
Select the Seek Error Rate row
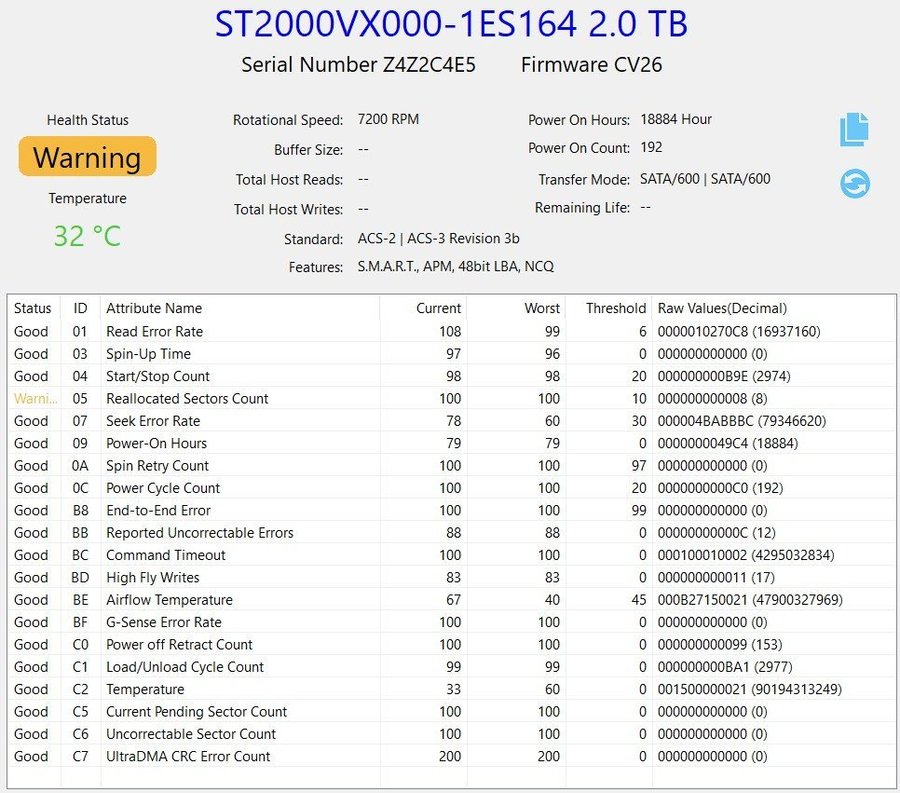pyautogui.click(x=451, y=421)
